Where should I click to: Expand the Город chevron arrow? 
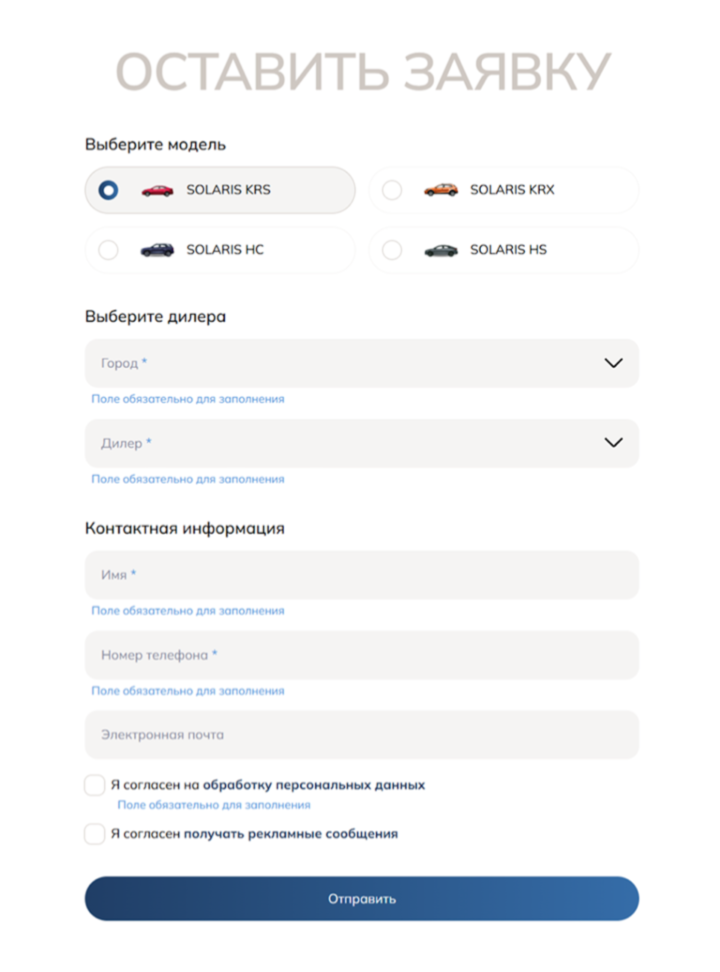pyautogui.click(x=613, y=363)
